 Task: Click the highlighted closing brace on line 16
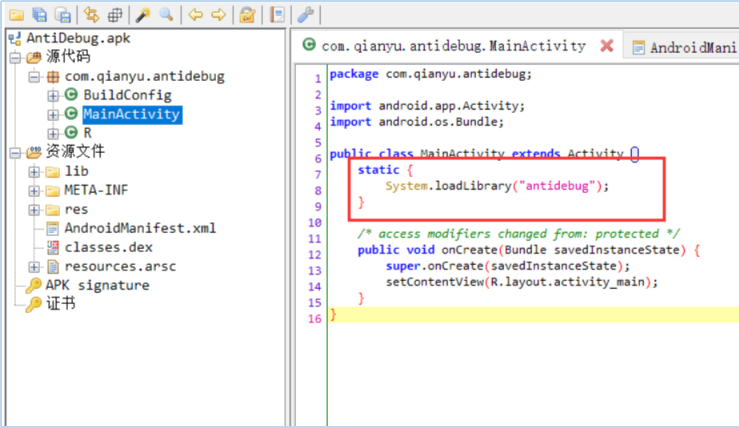click(x=333, y=314)
